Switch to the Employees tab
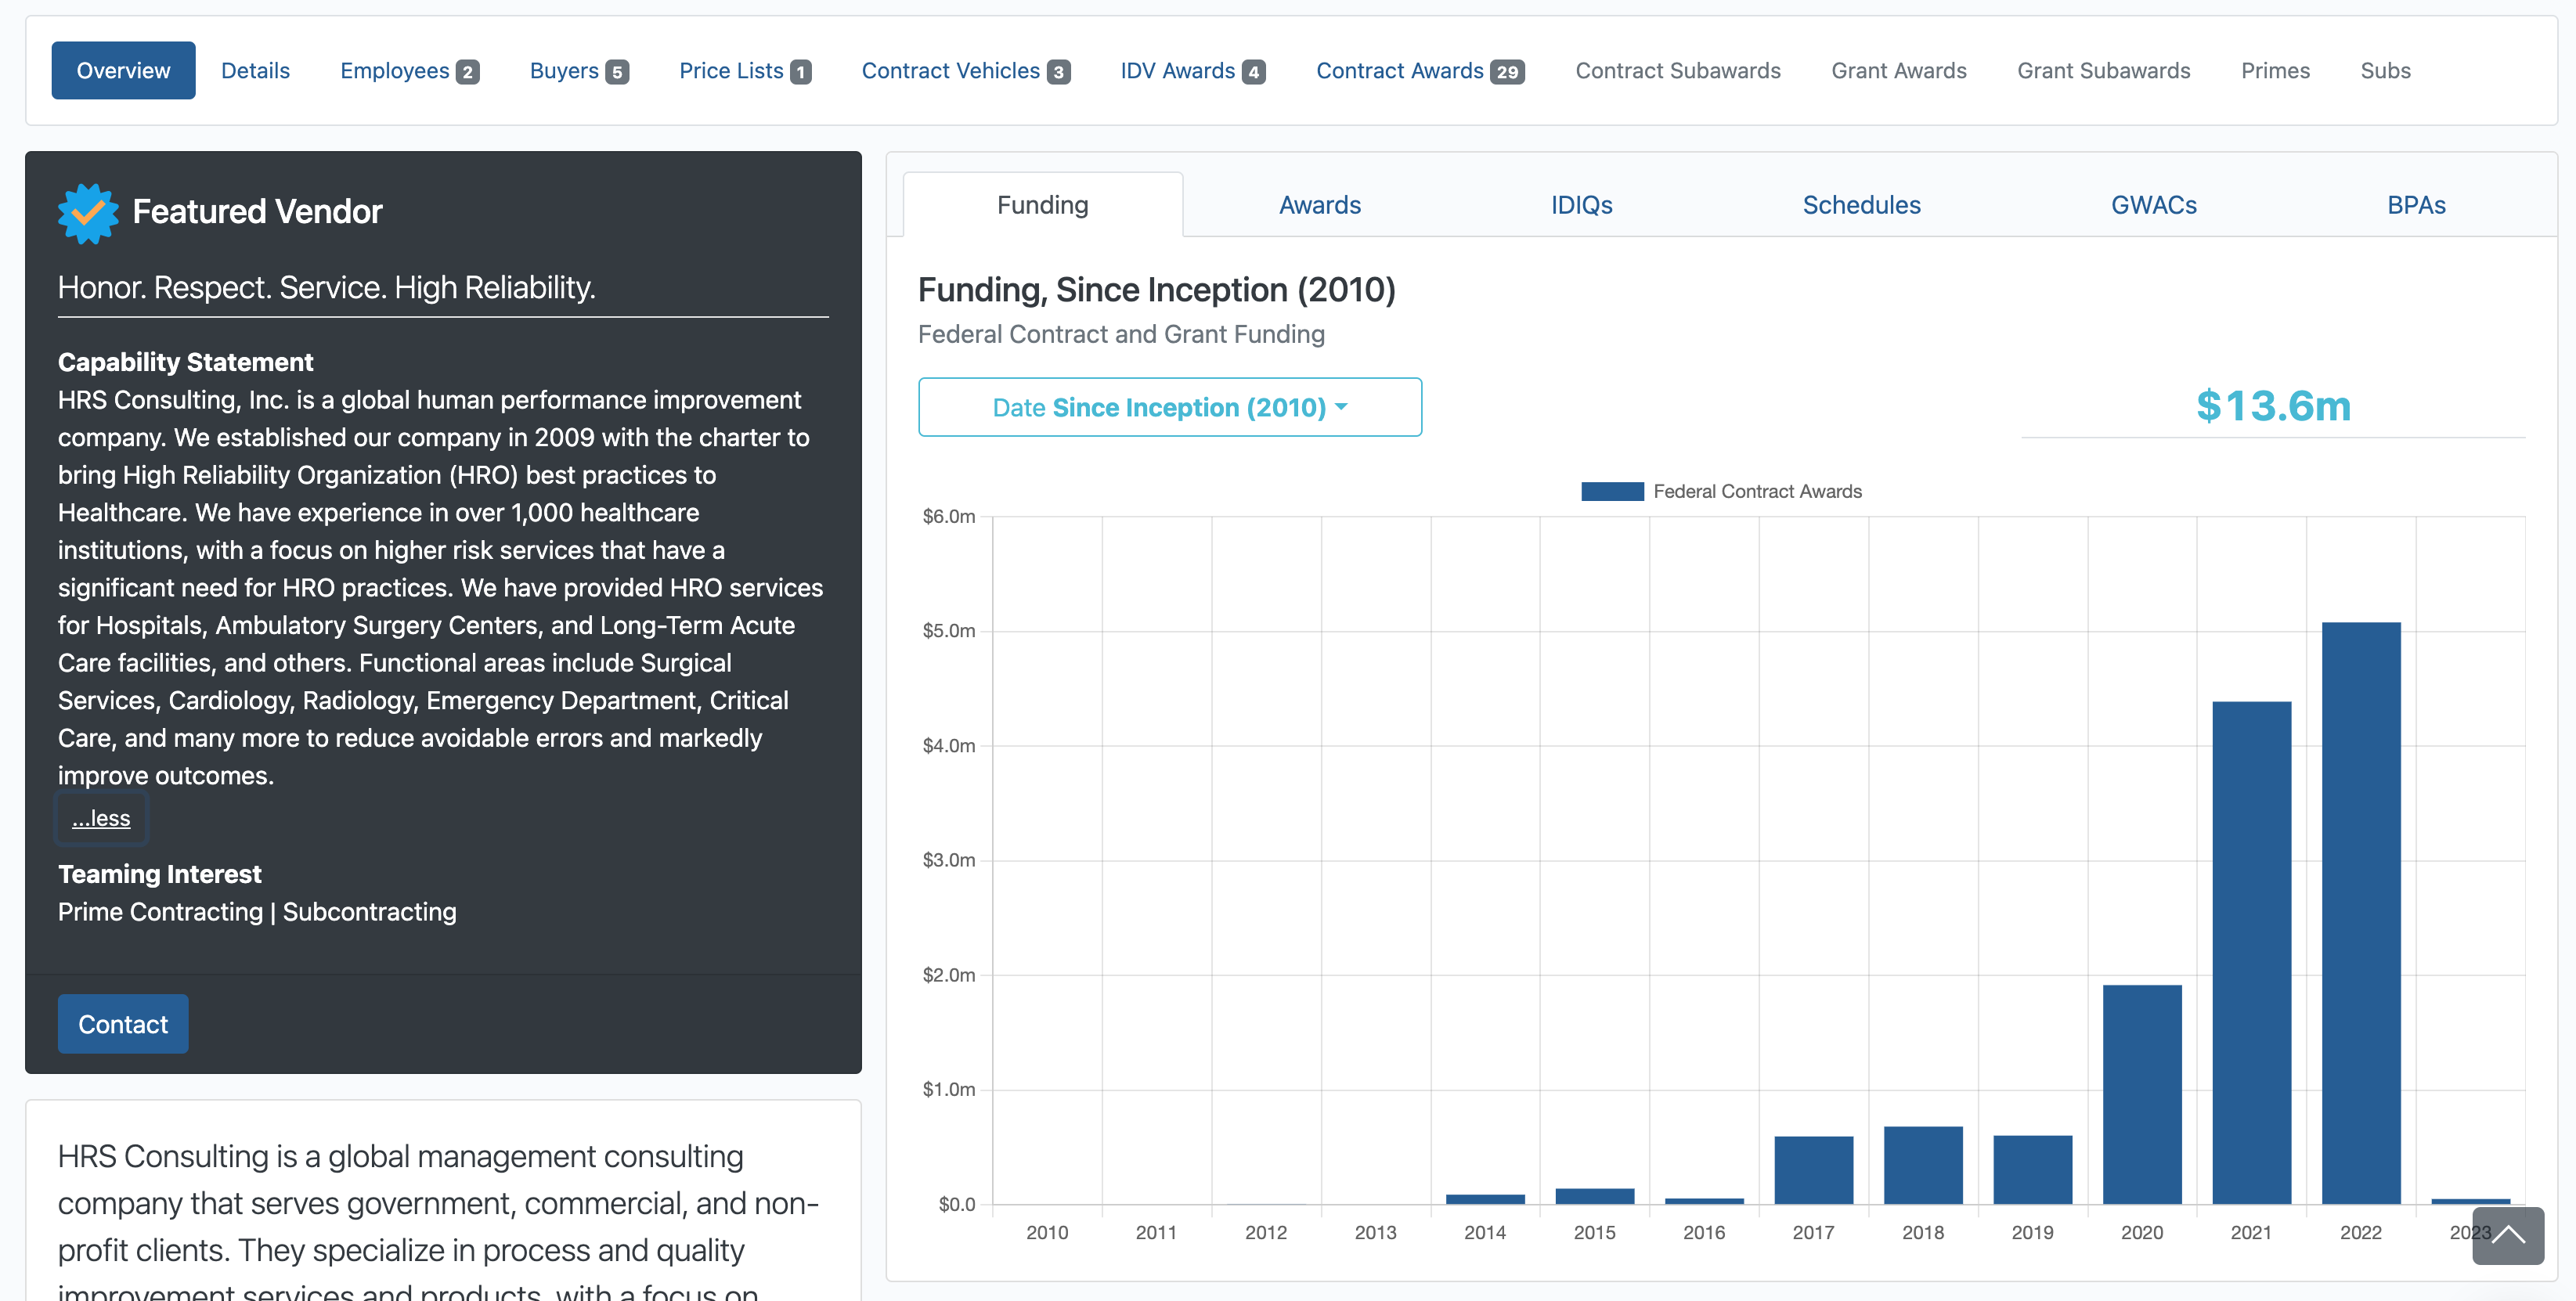 pyautogui.click(x=410, y=70)
